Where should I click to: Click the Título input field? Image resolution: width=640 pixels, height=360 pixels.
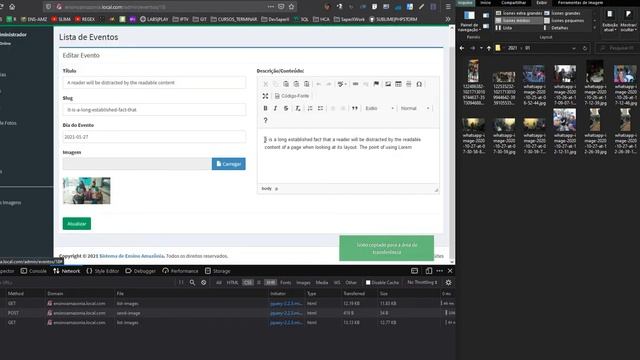click(154, 82)
